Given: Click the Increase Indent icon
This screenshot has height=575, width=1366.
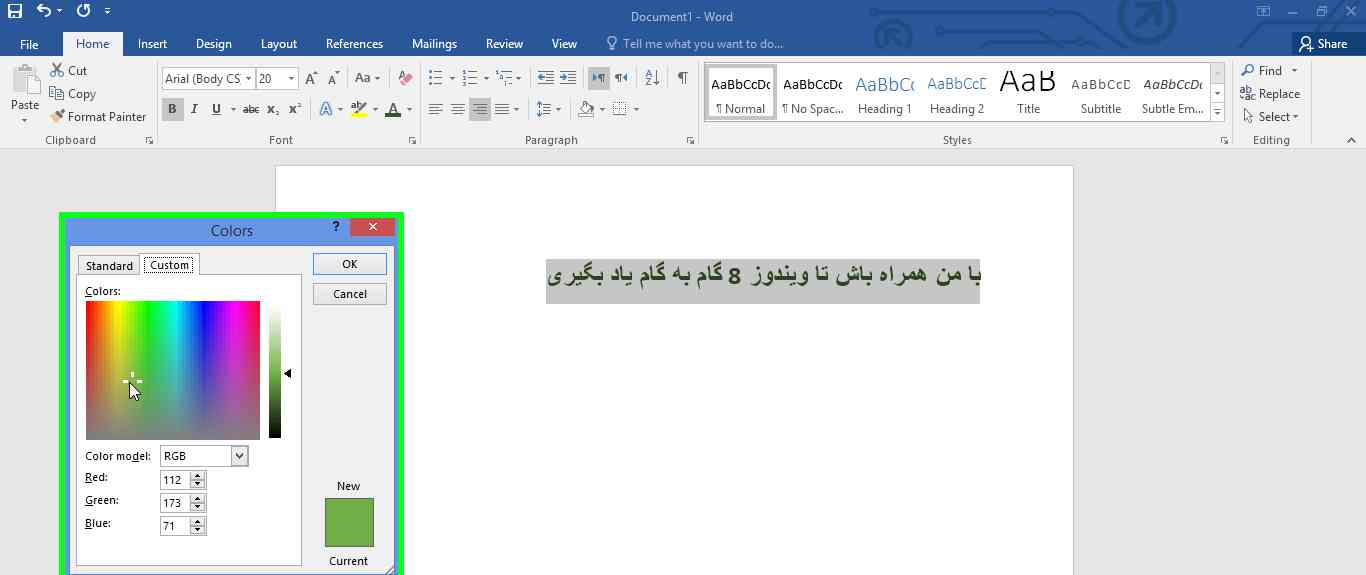Looking at the screenshot, I should [568, 78].
